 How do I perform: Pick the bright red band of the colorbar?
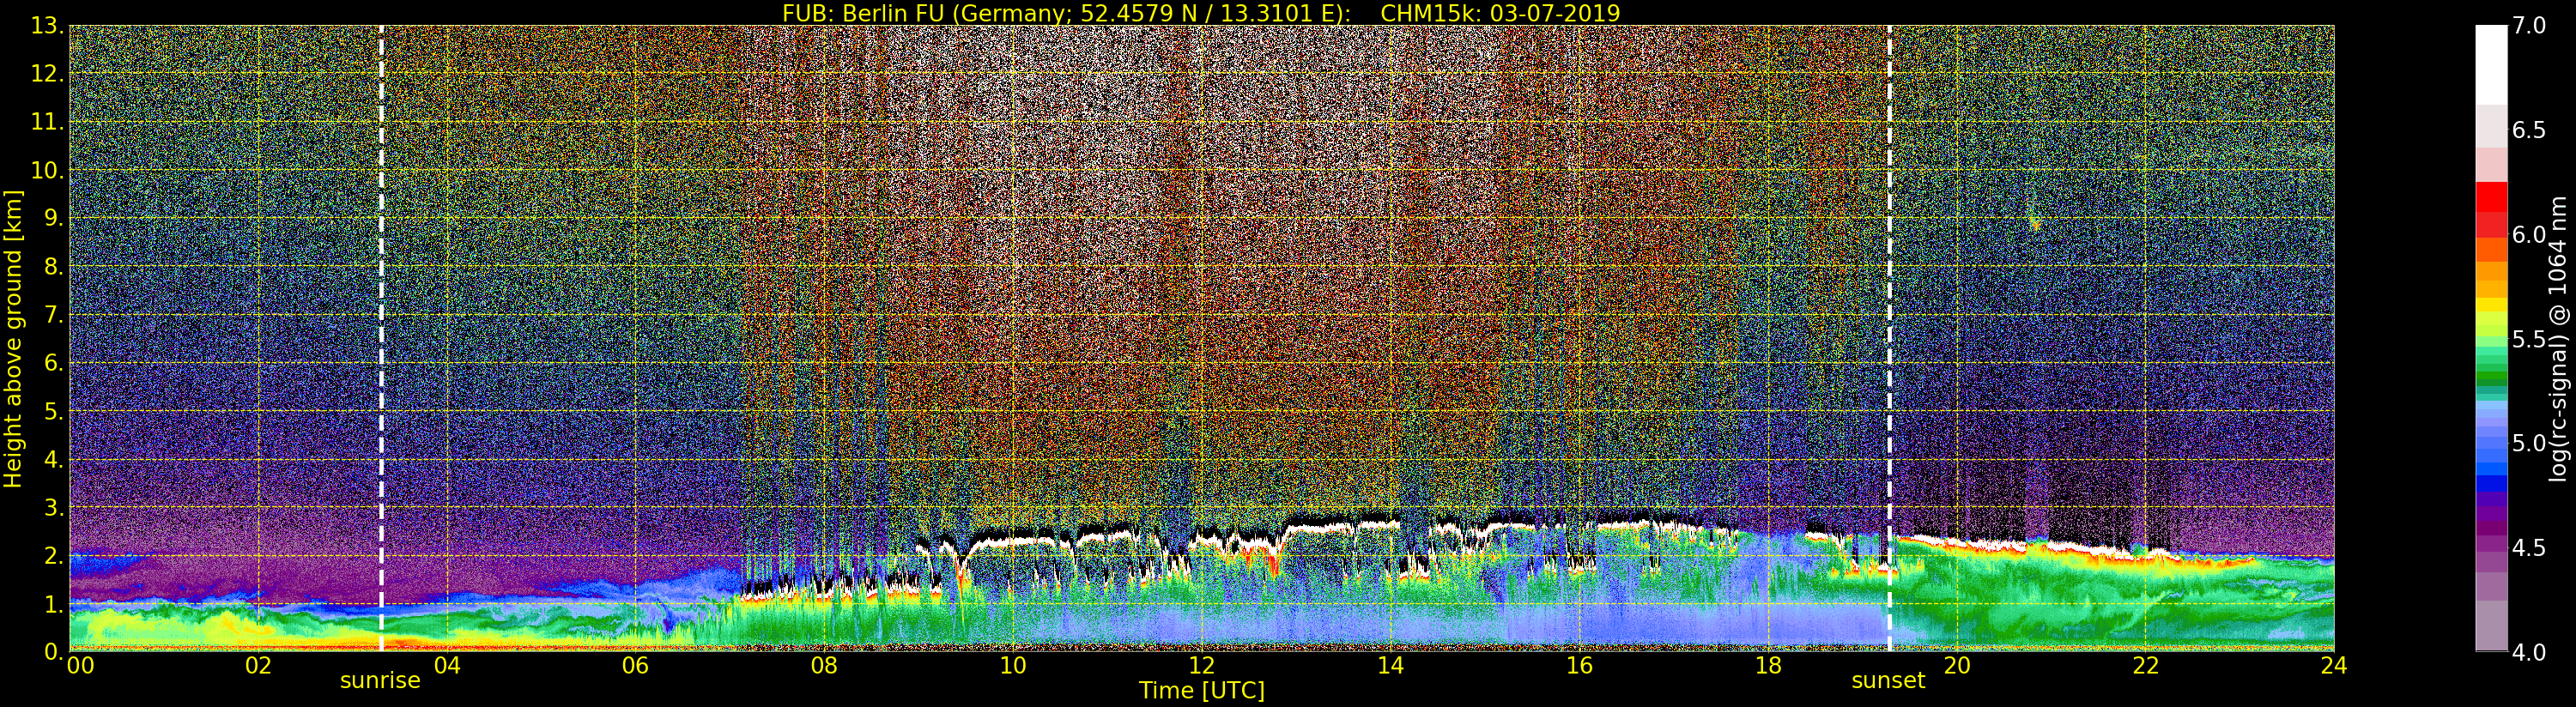(x=2491, y=197)
